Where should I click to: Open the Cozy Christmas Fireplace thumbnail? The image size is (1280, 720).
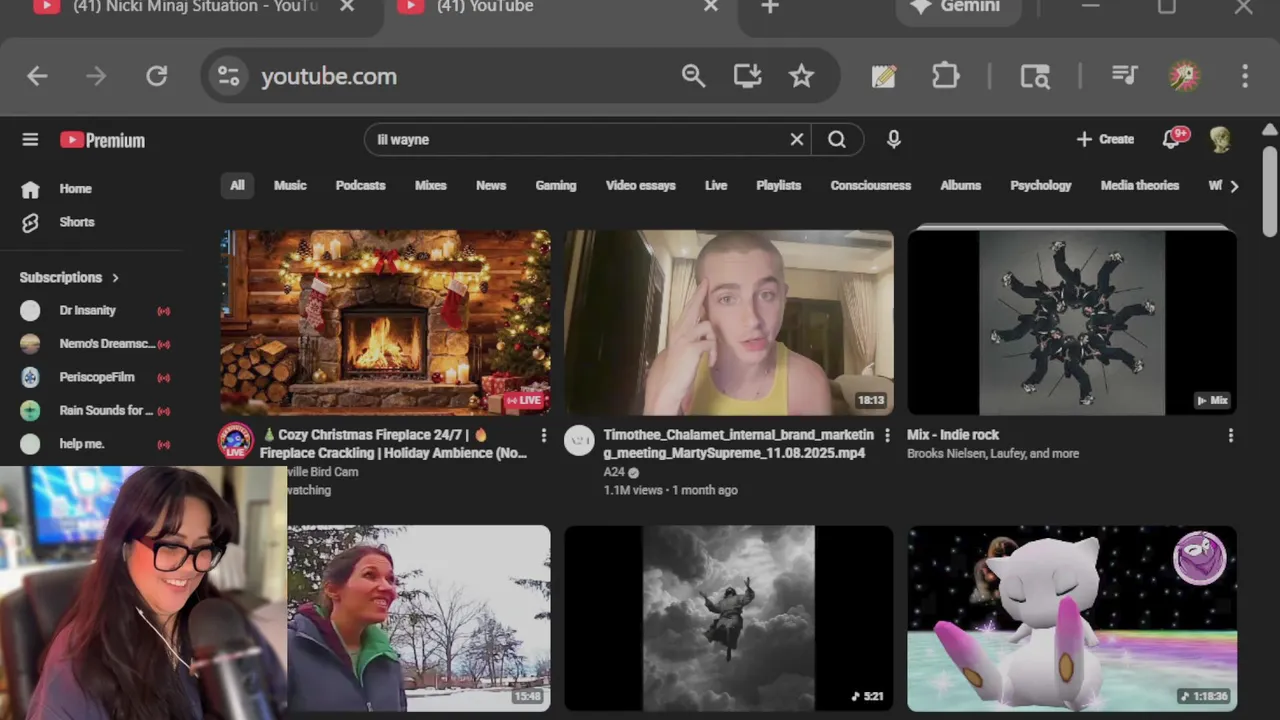[x=385, y=322]
